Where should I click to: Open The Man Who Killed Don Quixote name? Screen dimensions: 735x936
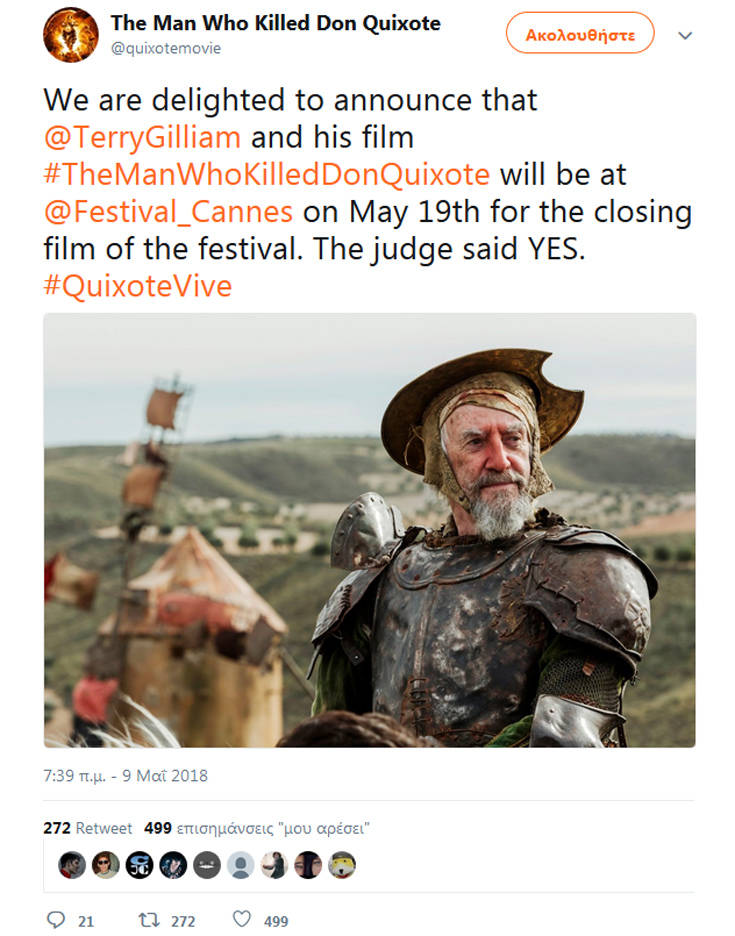tap(275, 22)
